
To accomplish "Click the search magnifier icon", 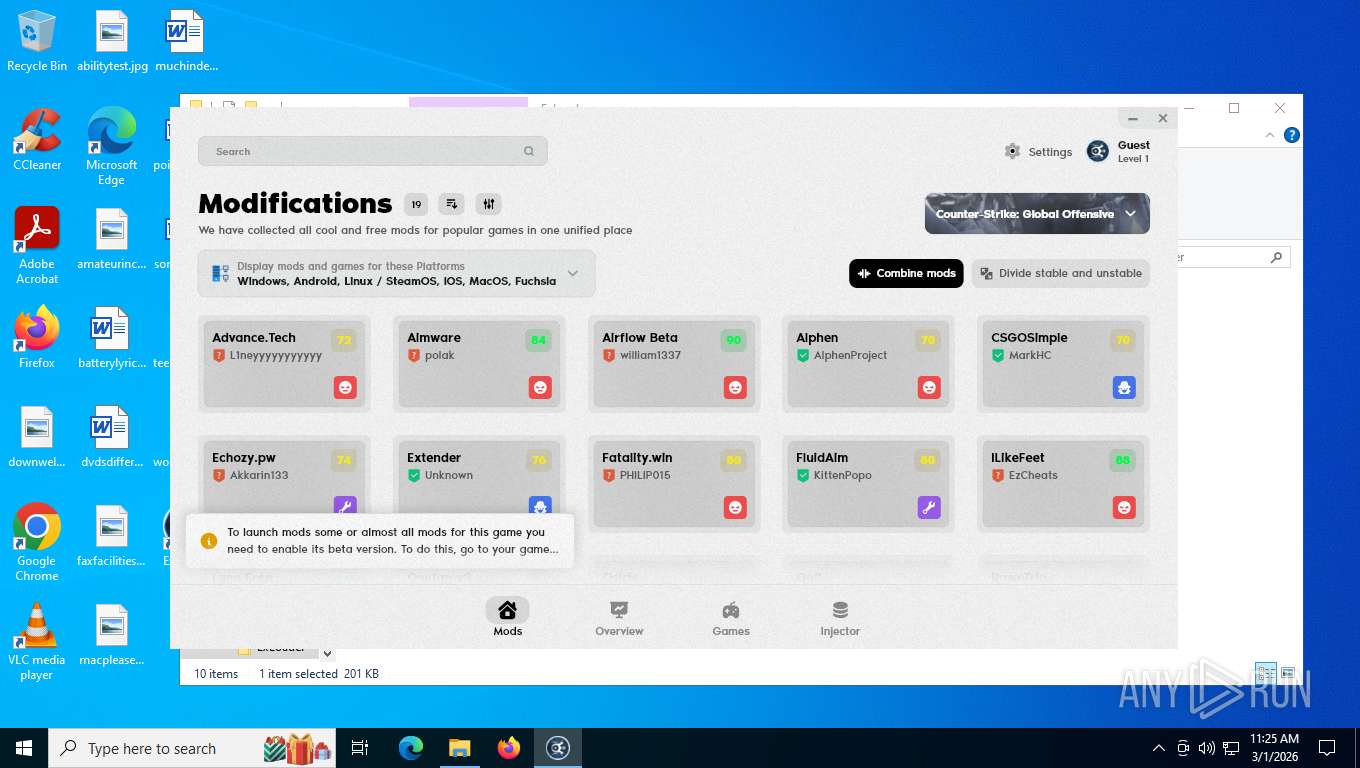I will pos(529,152).
